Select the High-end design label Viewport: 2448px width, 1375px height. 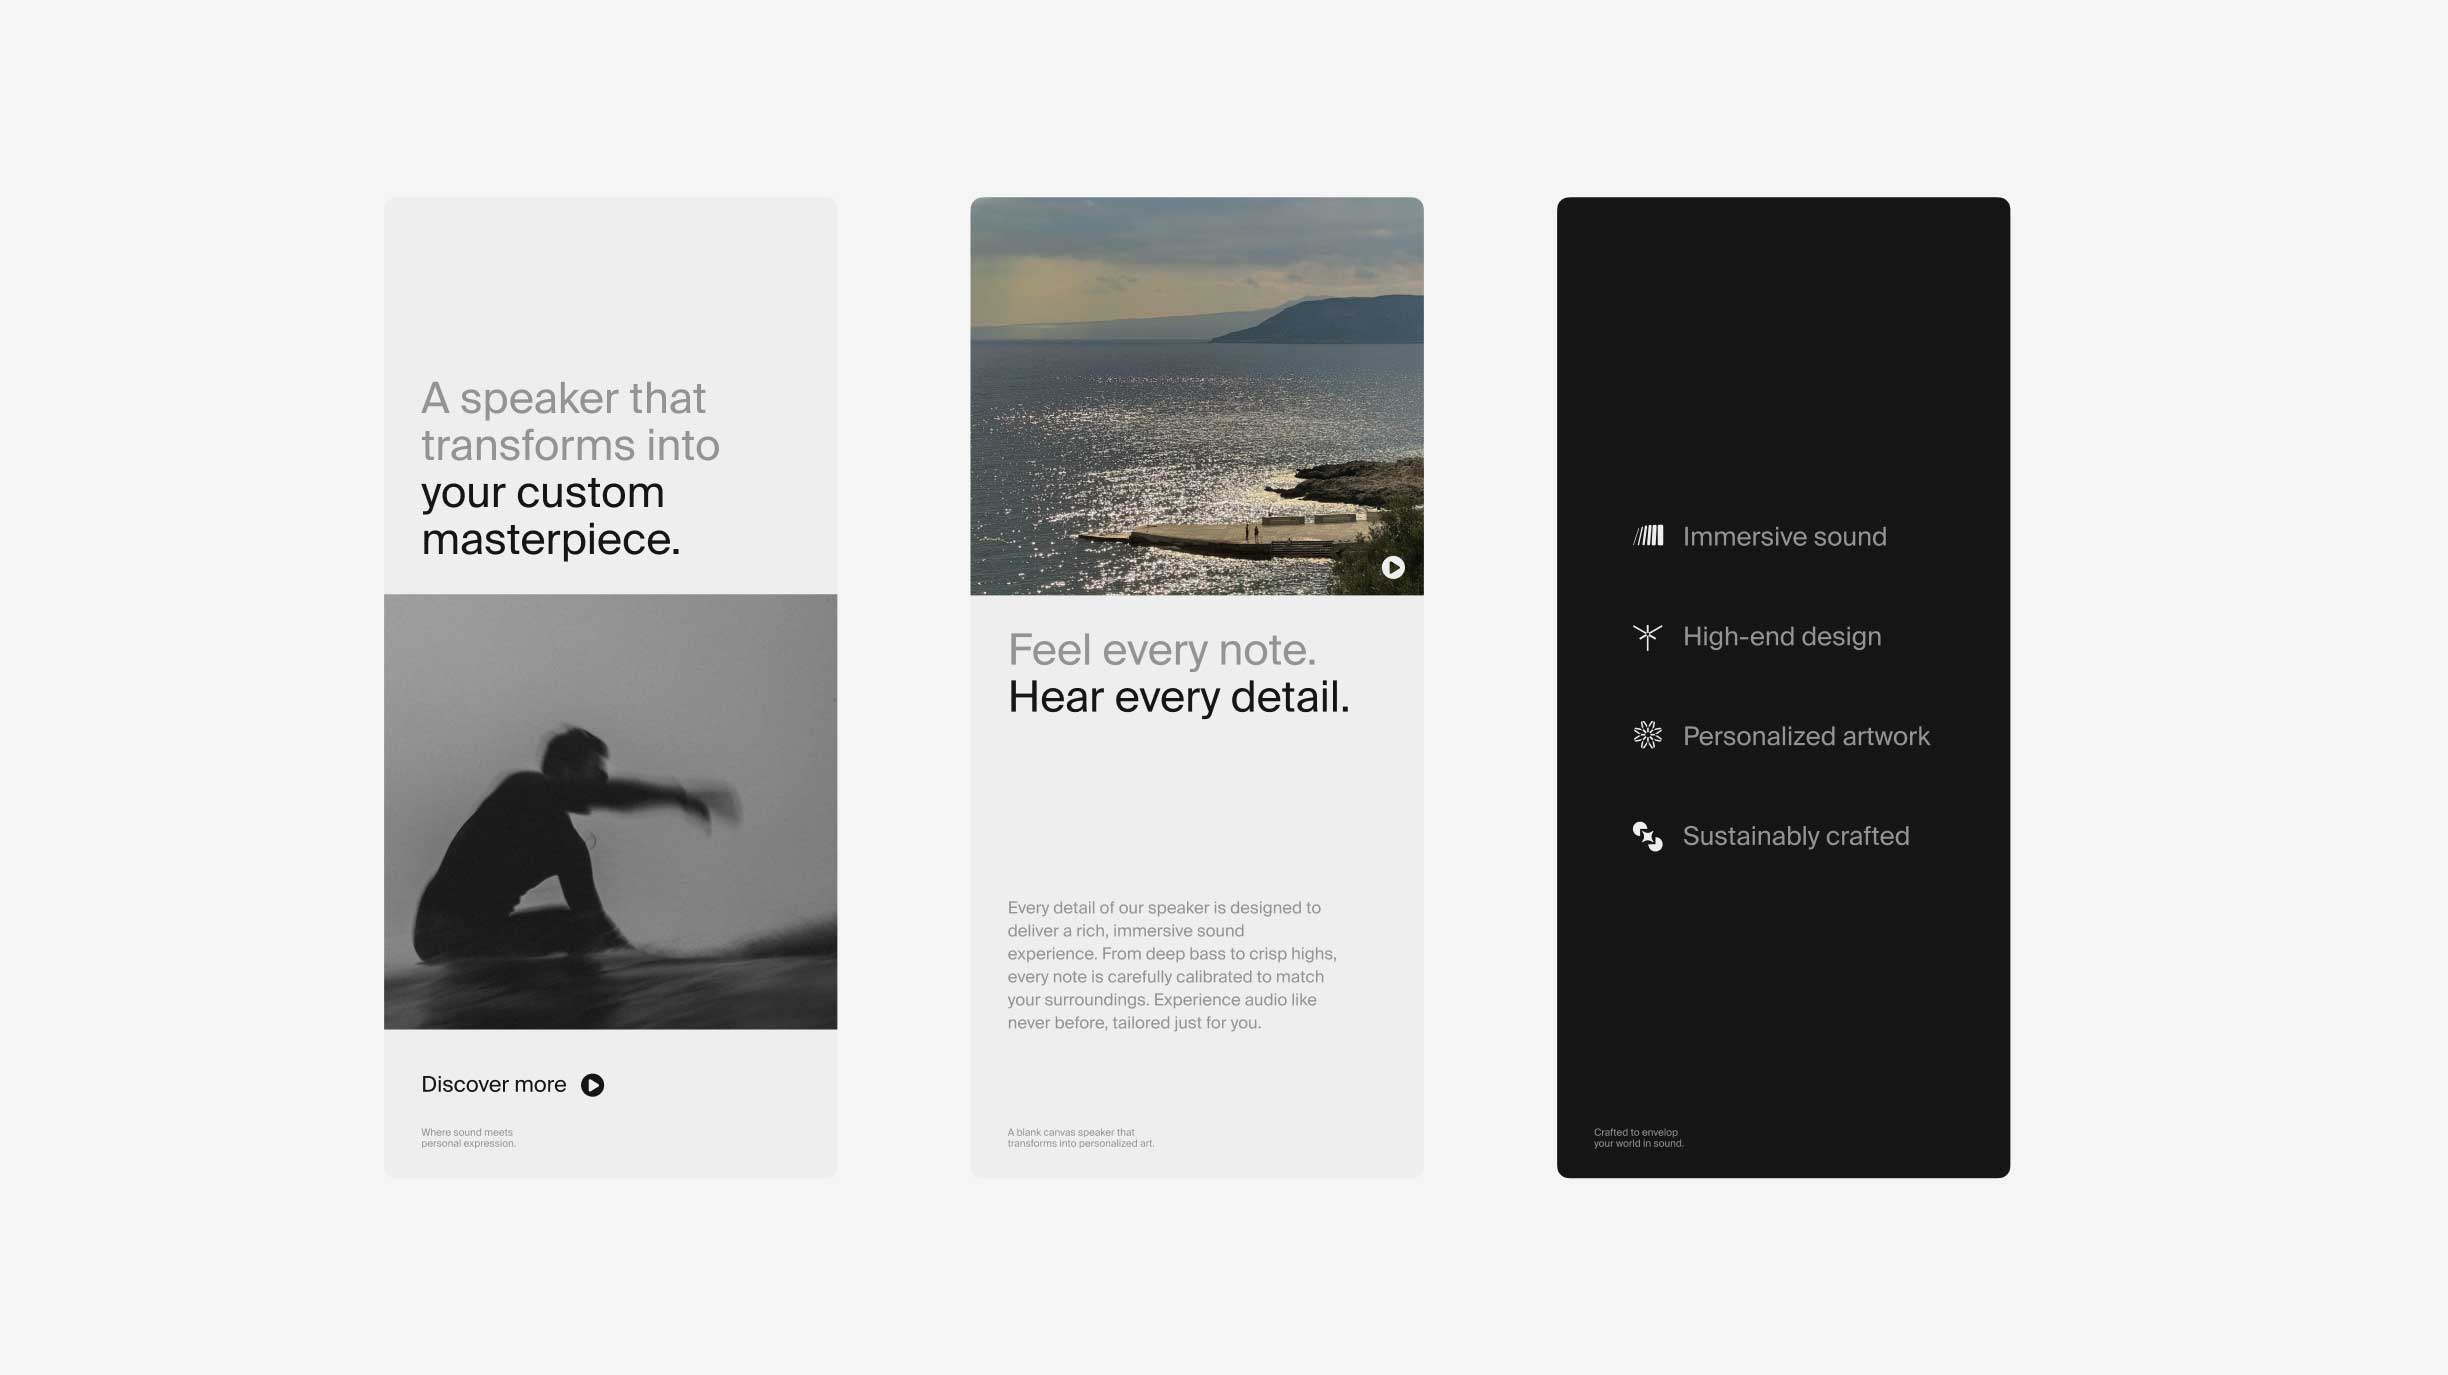[1781, 637]
